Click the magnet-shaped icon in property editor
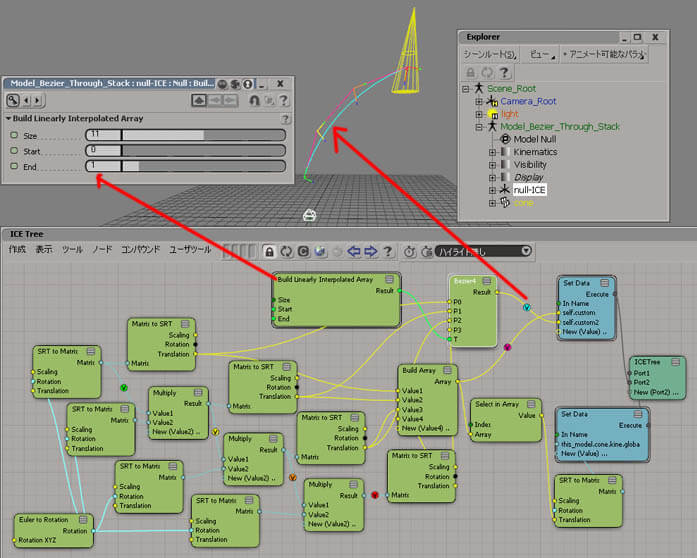Screen dimensions: 697x558 click(x=253, y=100)
